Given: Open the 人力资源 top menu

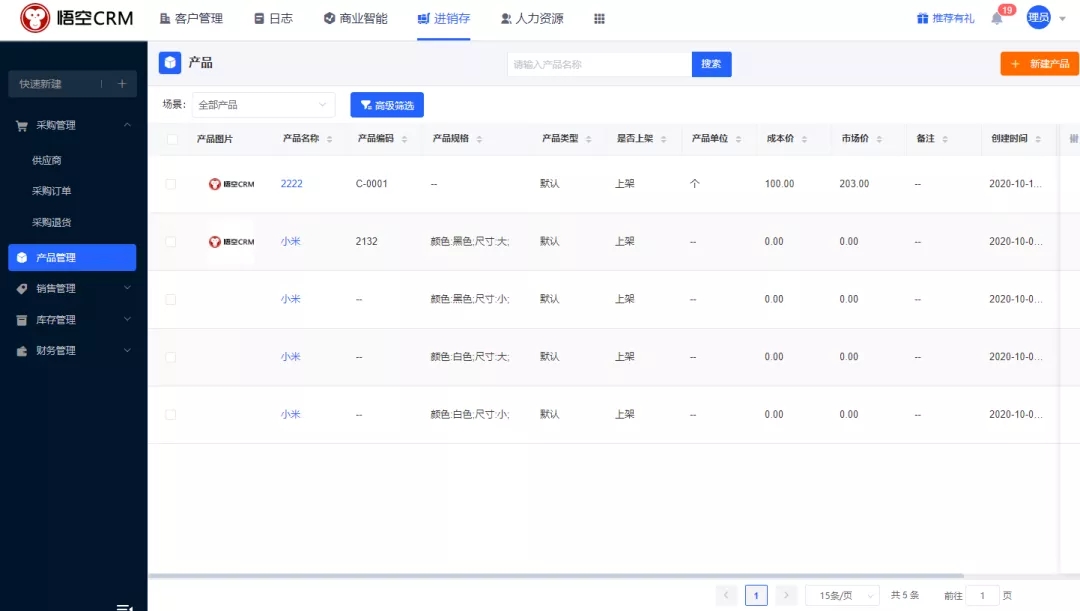Looking at the screenshot, I should click(532, 19).
